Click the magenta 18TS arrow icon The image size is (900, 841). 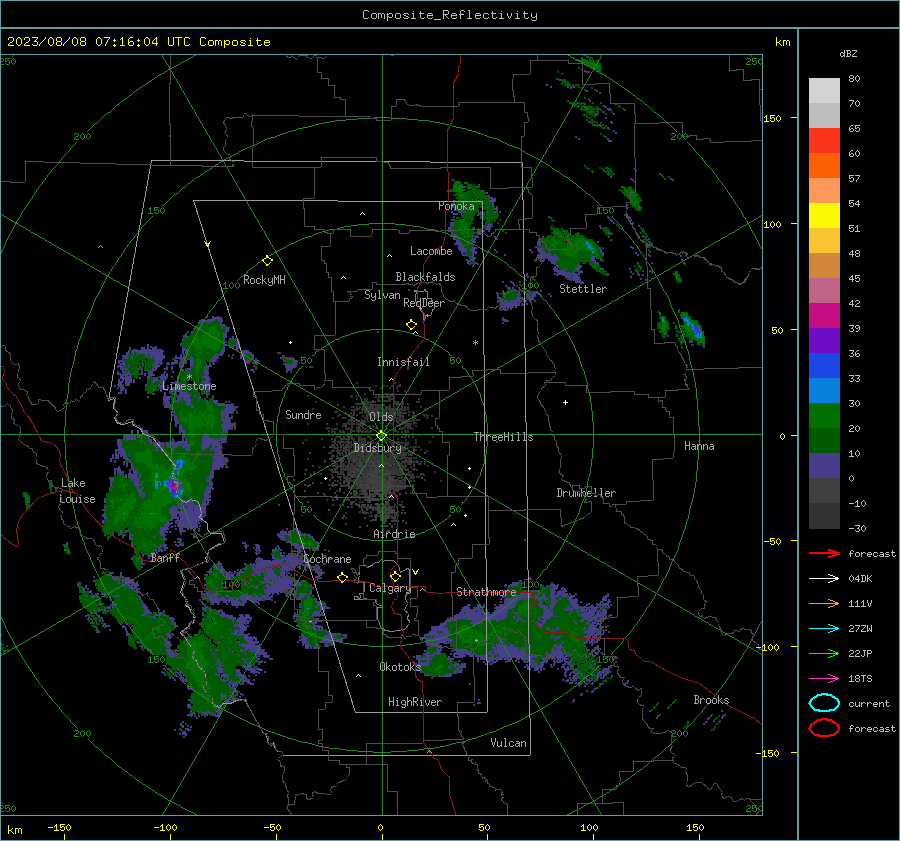point(824,679)
